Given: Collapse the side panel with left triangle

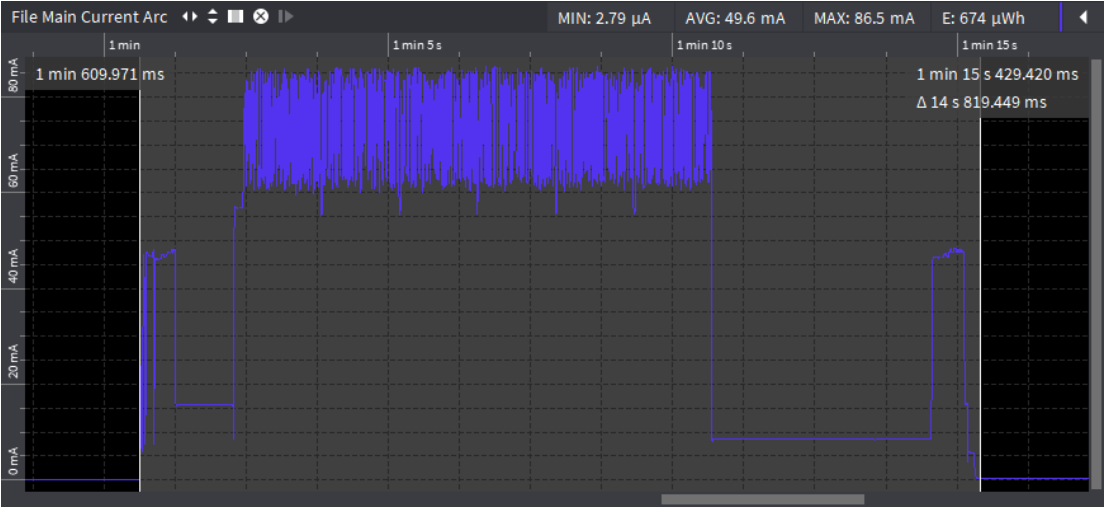Looking at the screenshot, I should [1083, 18].
